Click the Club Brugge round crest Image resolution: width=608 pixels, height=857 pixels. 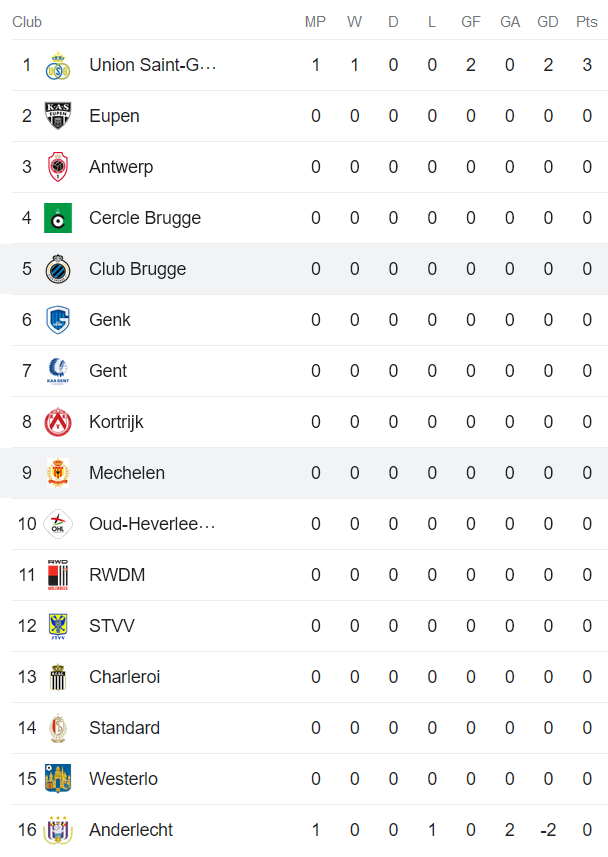coord(58,269)
